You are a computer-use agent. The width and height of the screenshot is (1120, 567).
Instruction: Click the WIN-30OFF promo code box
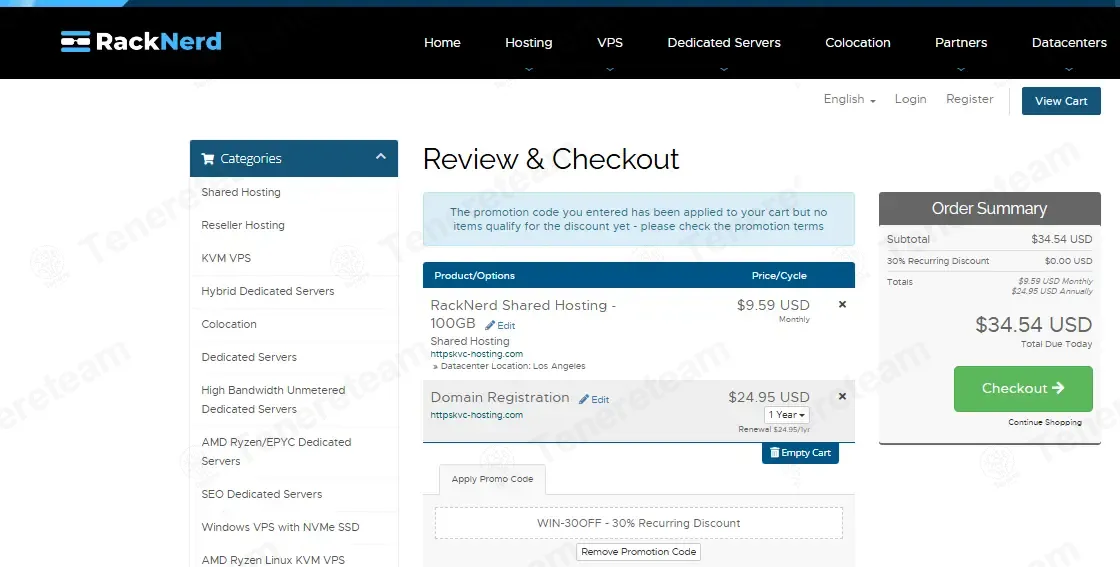[639, 523]
